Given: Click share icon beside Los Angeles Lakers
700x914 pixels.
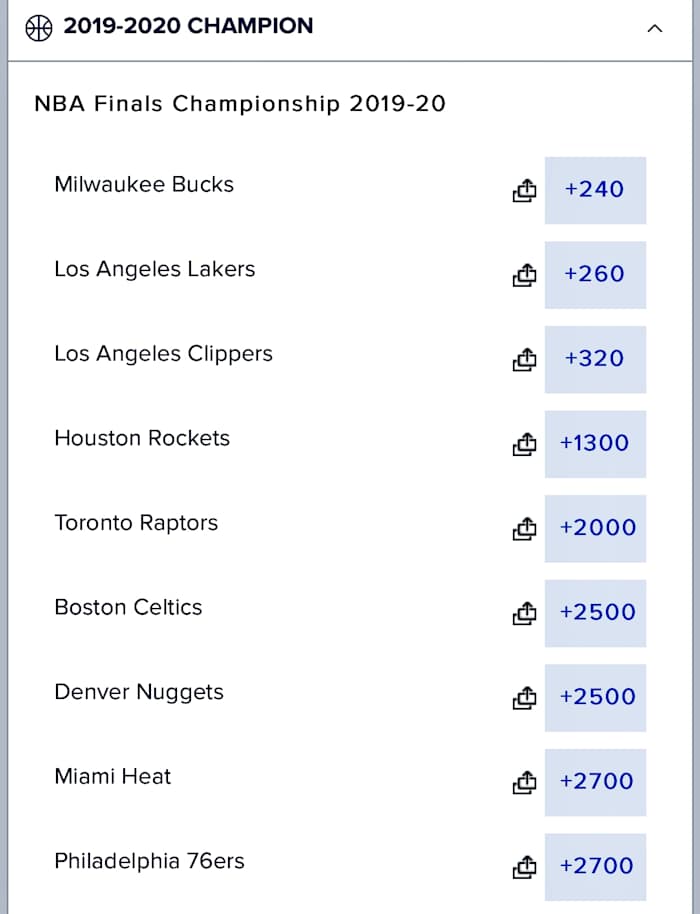Looking at the screenshot, I should 525,275.
